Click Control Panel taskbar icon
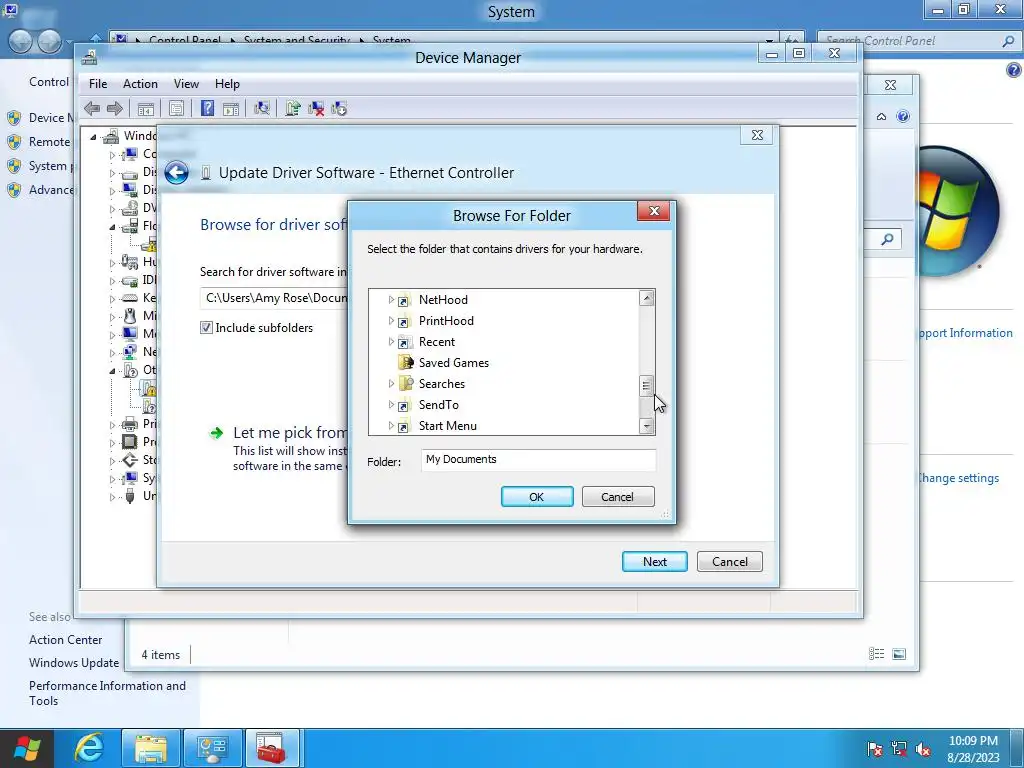The height and width of the screenshot is (768, 1024). 212,748
